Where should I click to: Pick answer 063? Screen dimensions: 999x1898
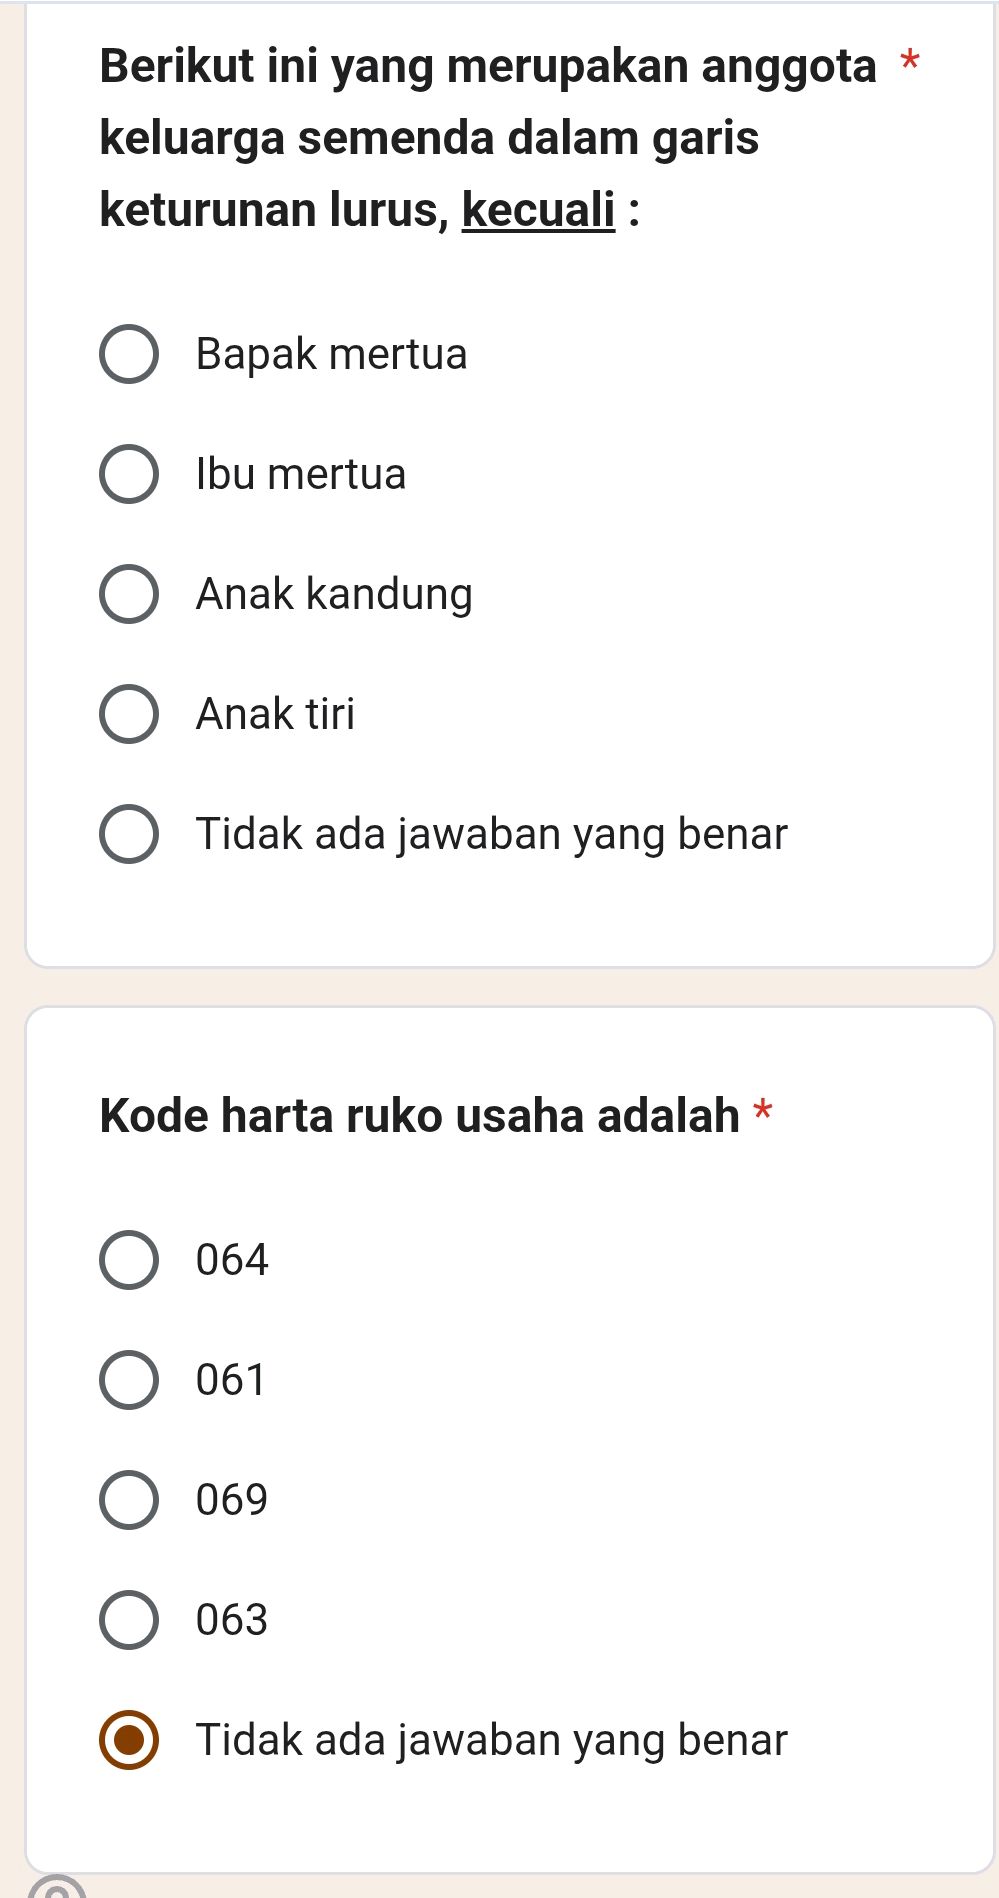coord(128,1620)
